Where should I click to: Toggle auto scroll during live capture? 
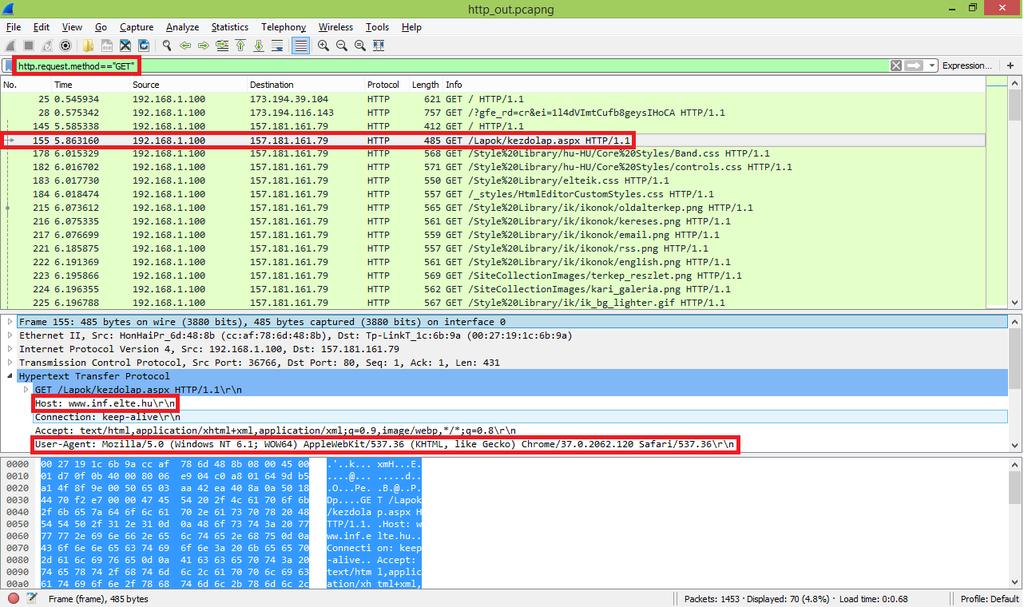[x=278, y=46]
